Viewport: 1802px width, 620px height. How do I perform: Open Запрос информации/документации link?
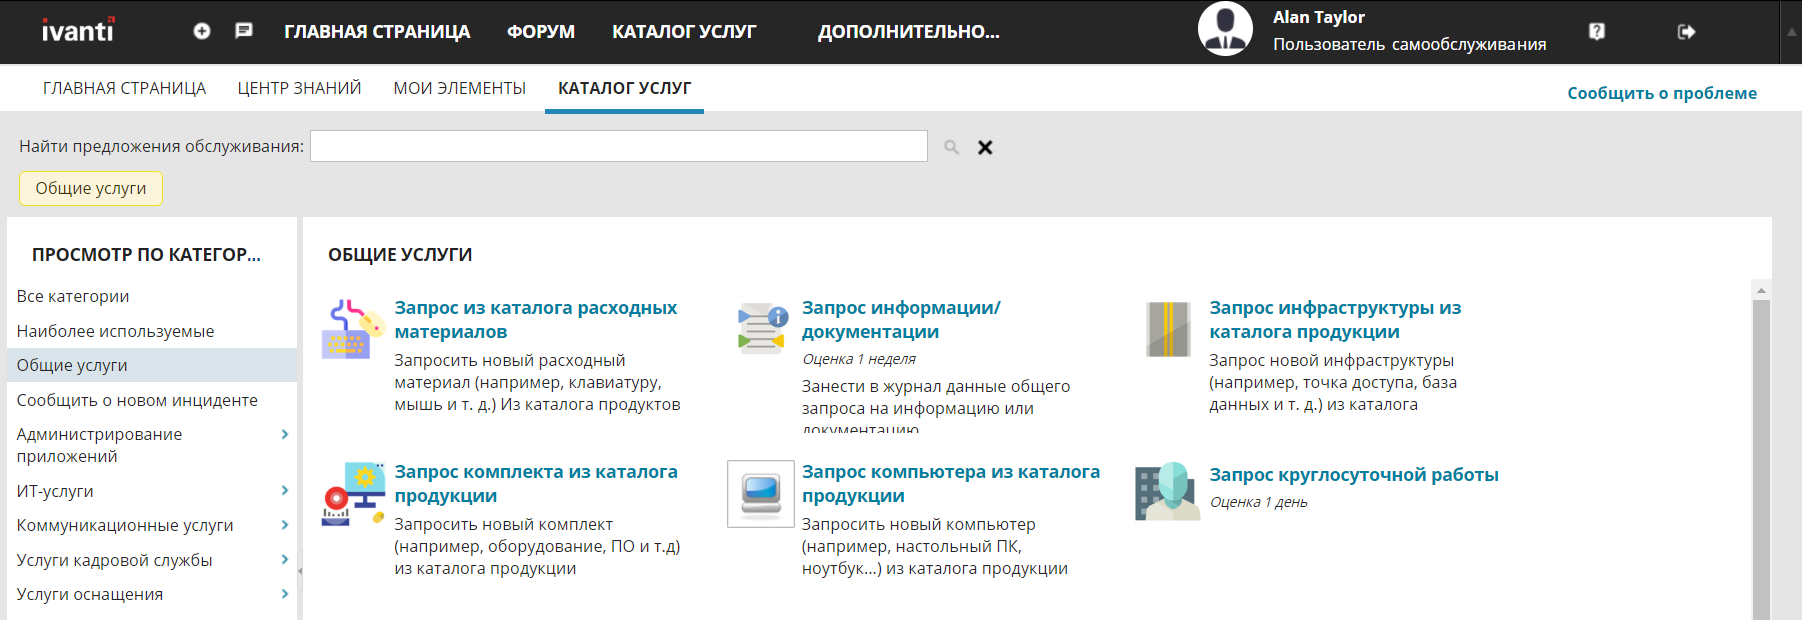pyautogui.click(x=901, y=320)
